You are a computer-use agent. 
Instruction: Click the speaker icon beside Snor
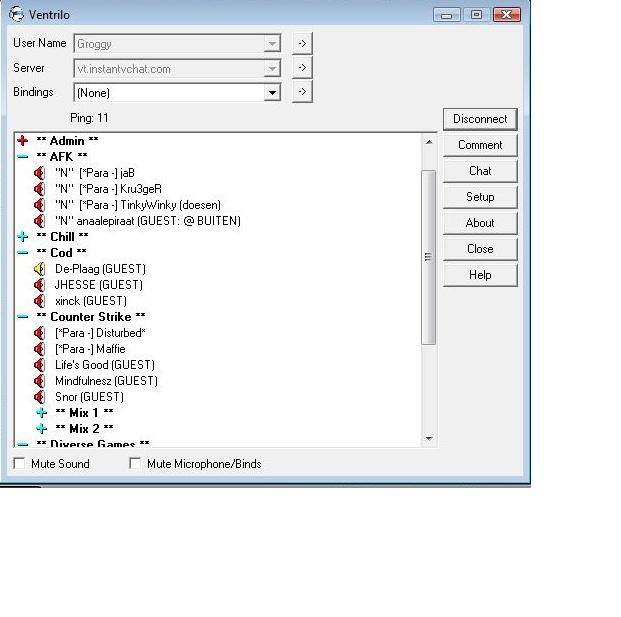(x=40, y=397)
